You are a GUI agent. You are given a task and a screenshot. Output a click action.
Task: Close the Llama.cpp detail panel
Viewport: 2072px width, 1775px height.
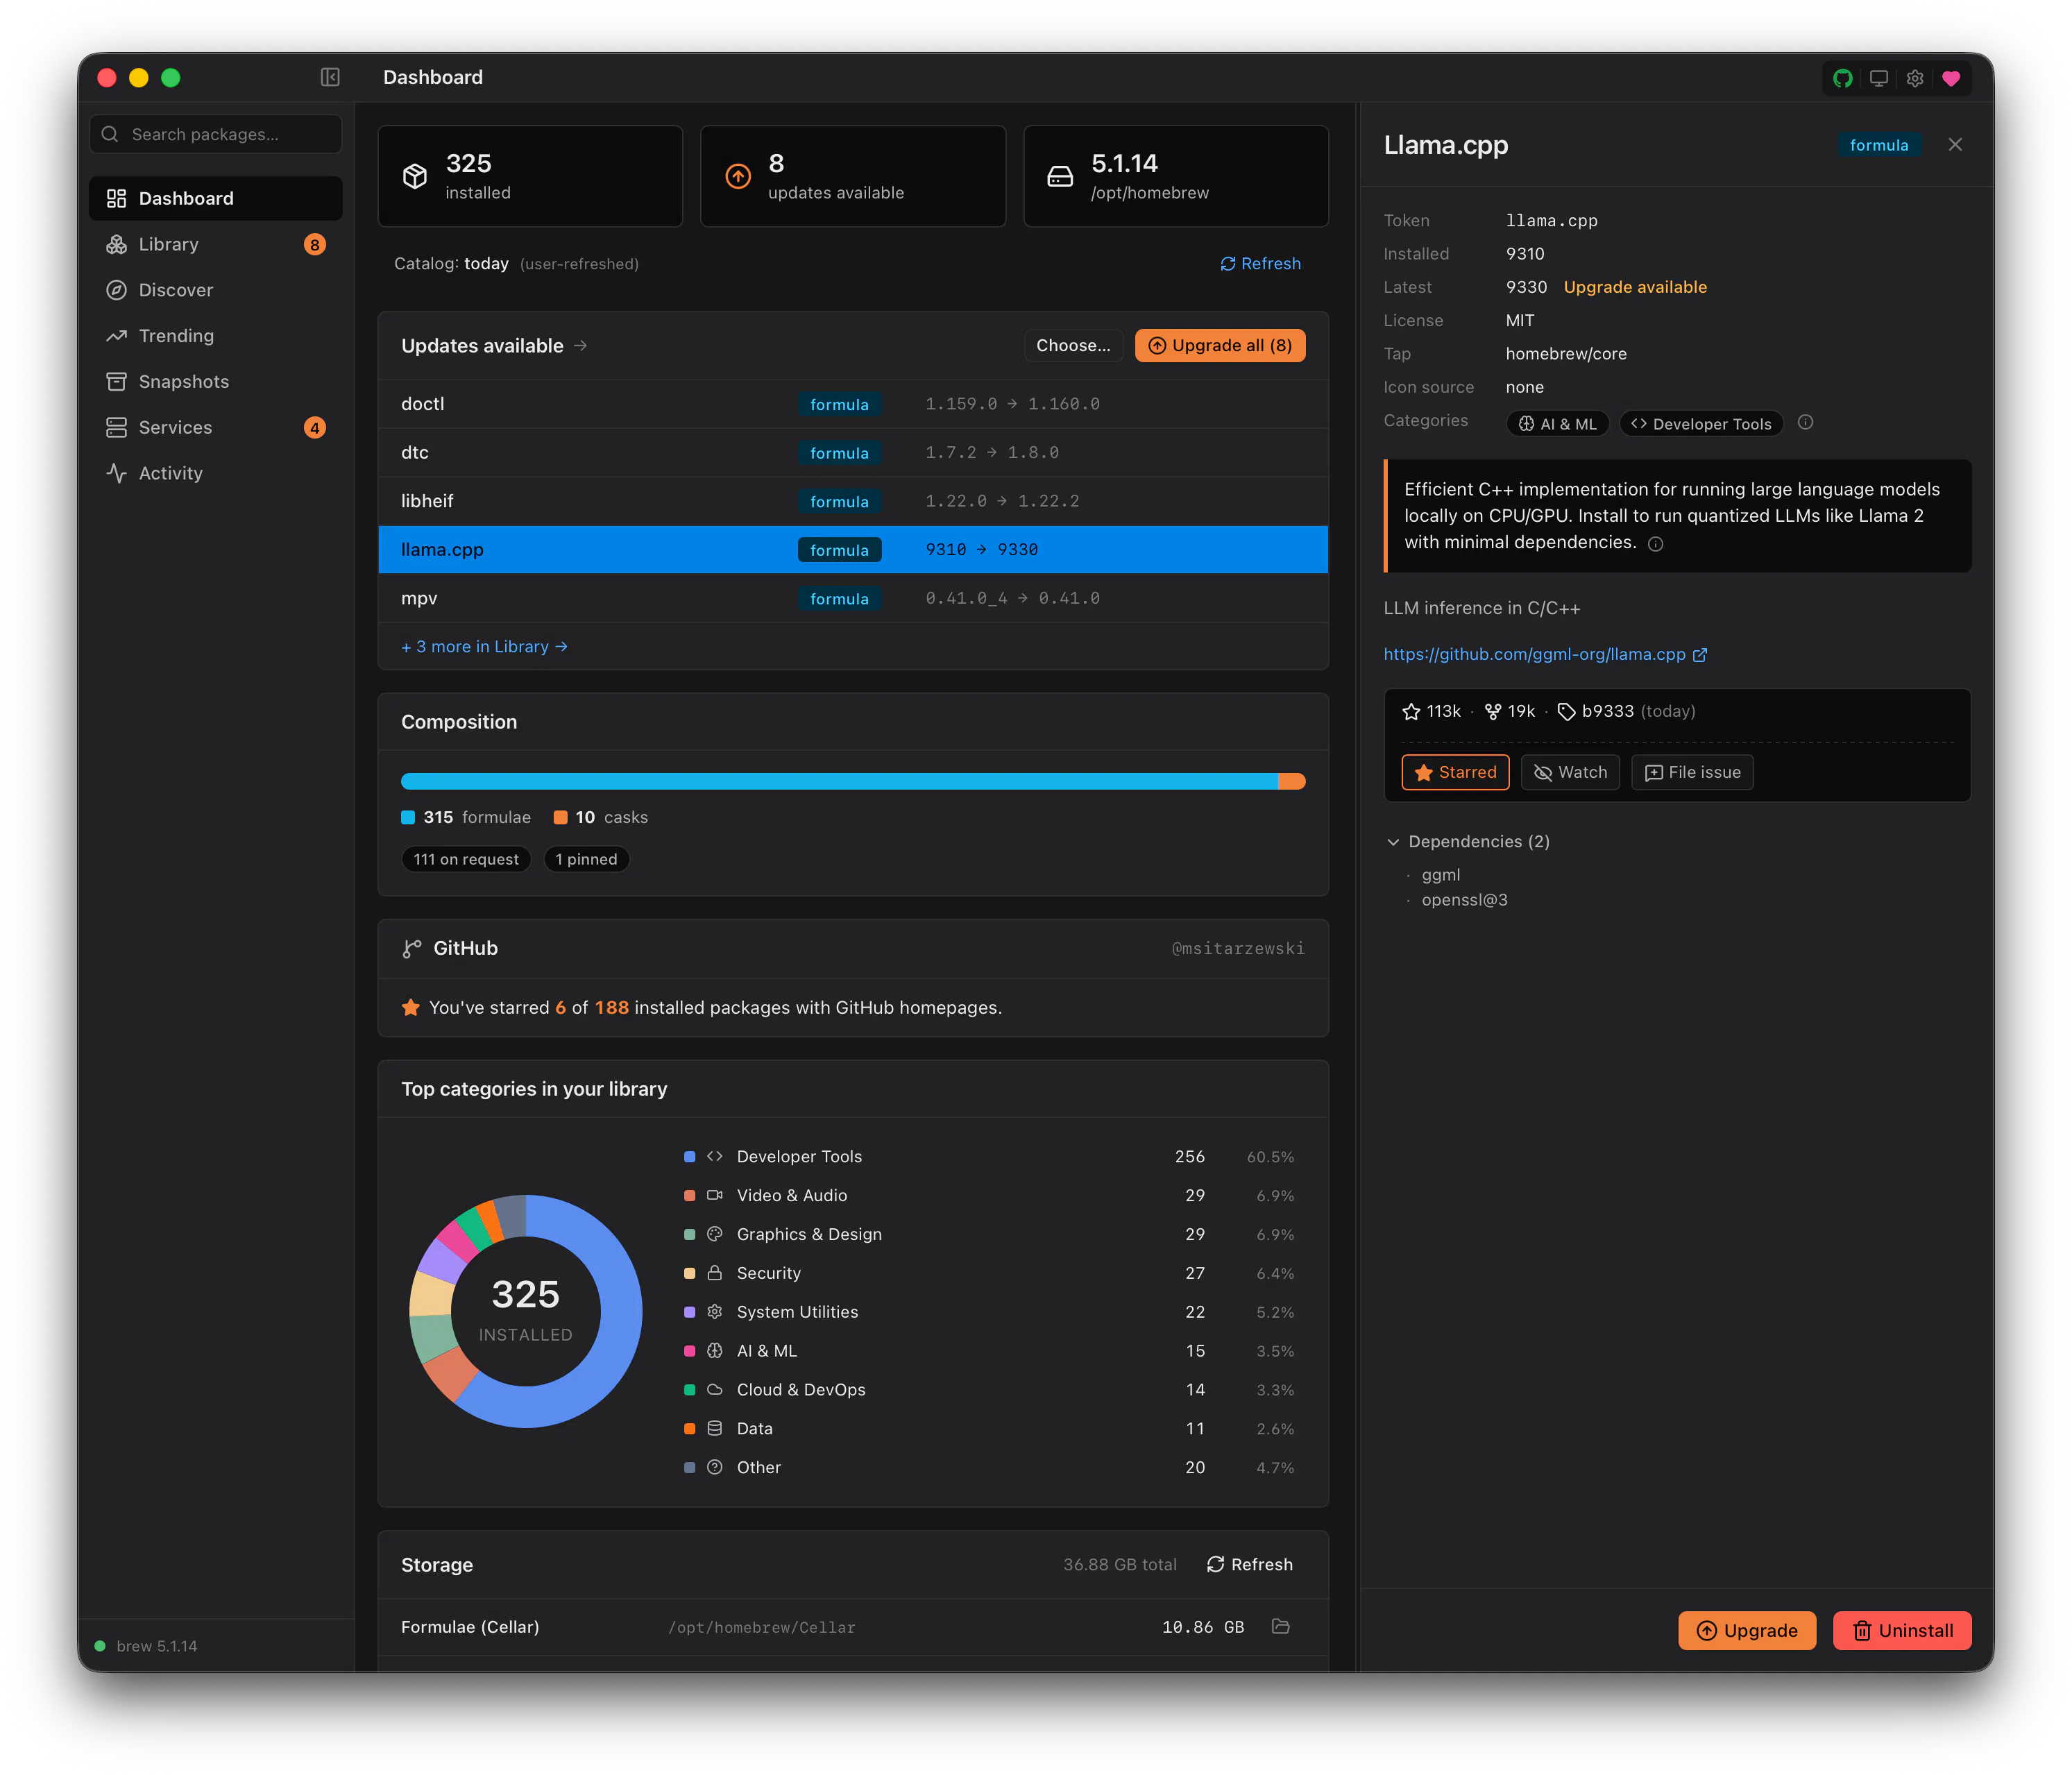[1955, 145]
